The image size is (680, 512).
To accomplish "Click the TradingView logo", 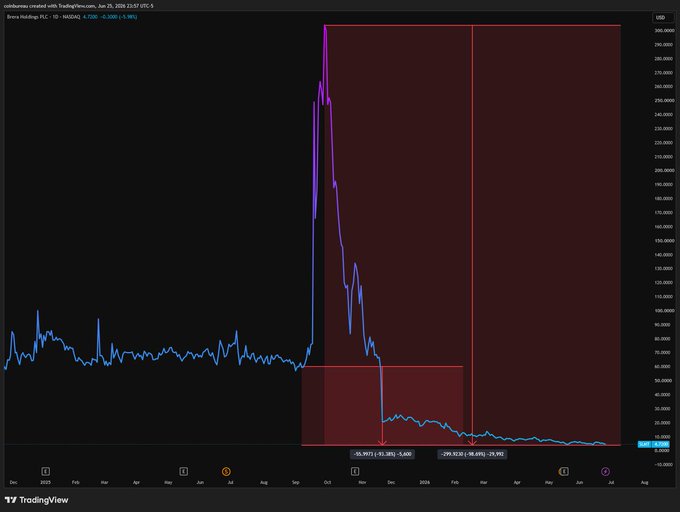I will click(36, 500).
